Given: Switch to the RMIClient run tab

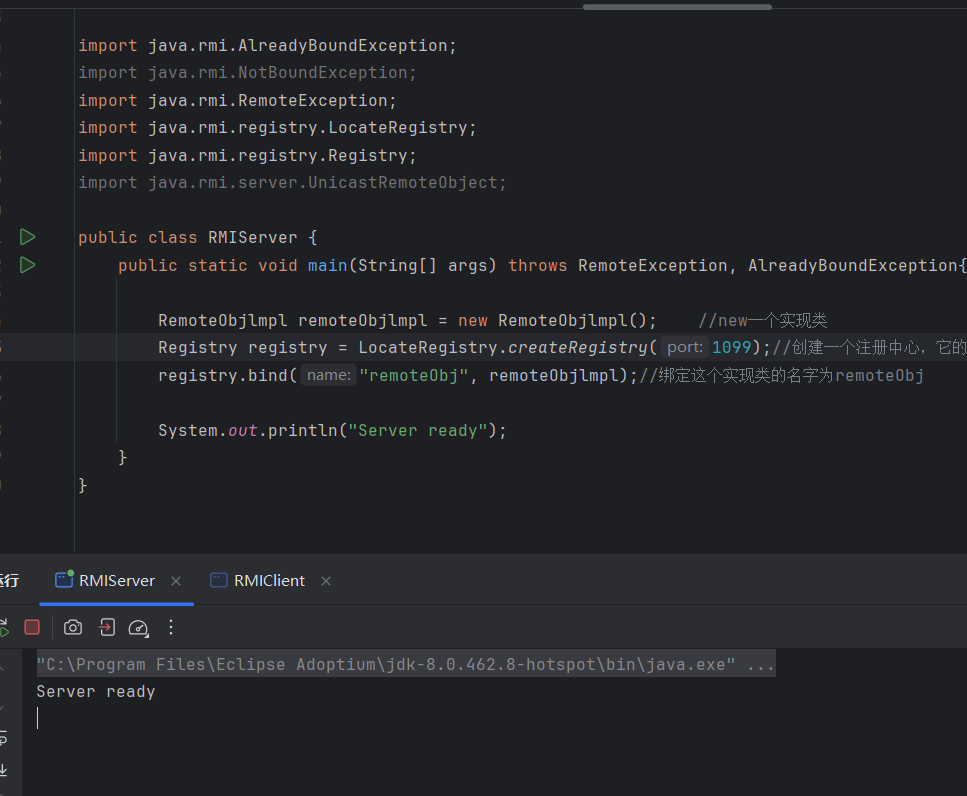Looking at the screenshot, I should point(268,581).
